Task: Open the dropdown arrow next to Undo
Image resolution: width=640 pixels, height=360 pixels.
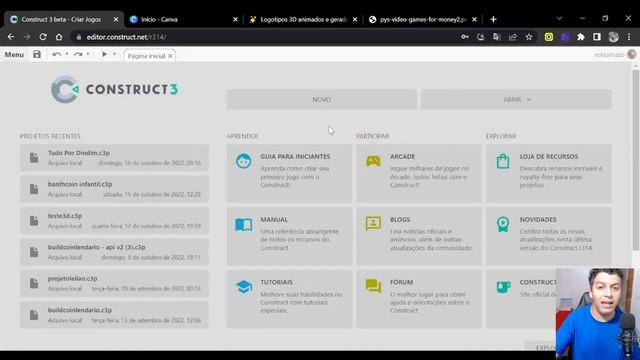Action: coord(67,54)
